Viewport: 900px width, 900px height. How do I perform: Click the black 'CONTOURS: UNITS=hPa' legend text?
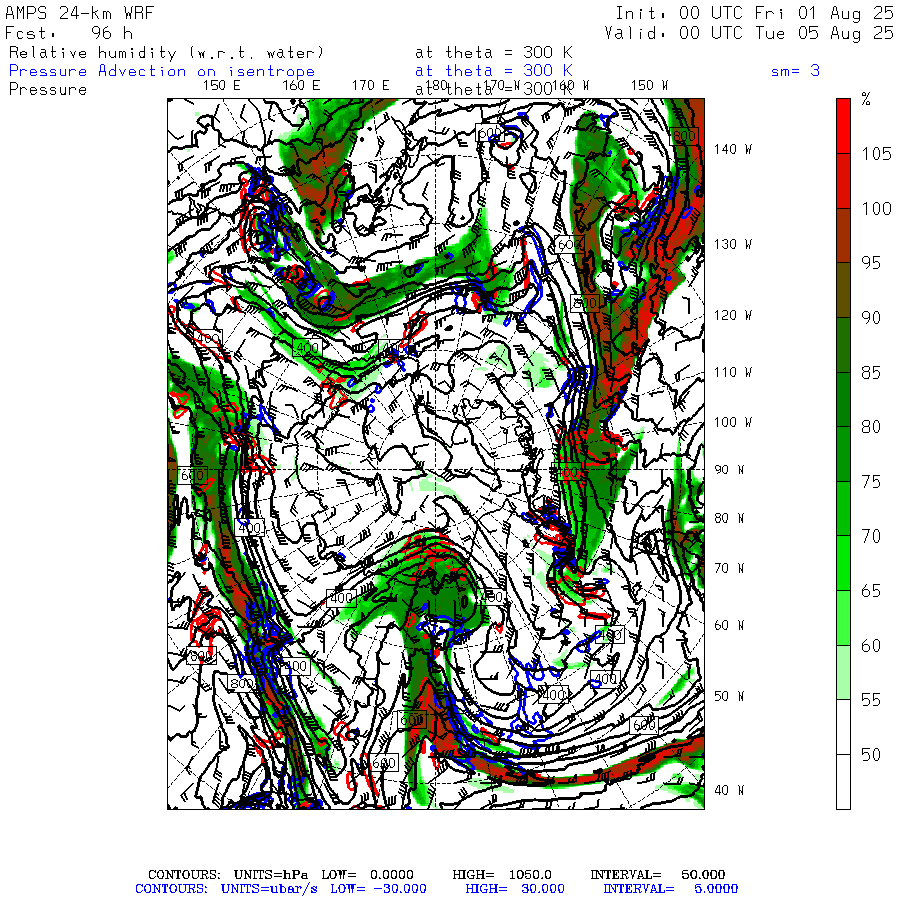[228, 874]
